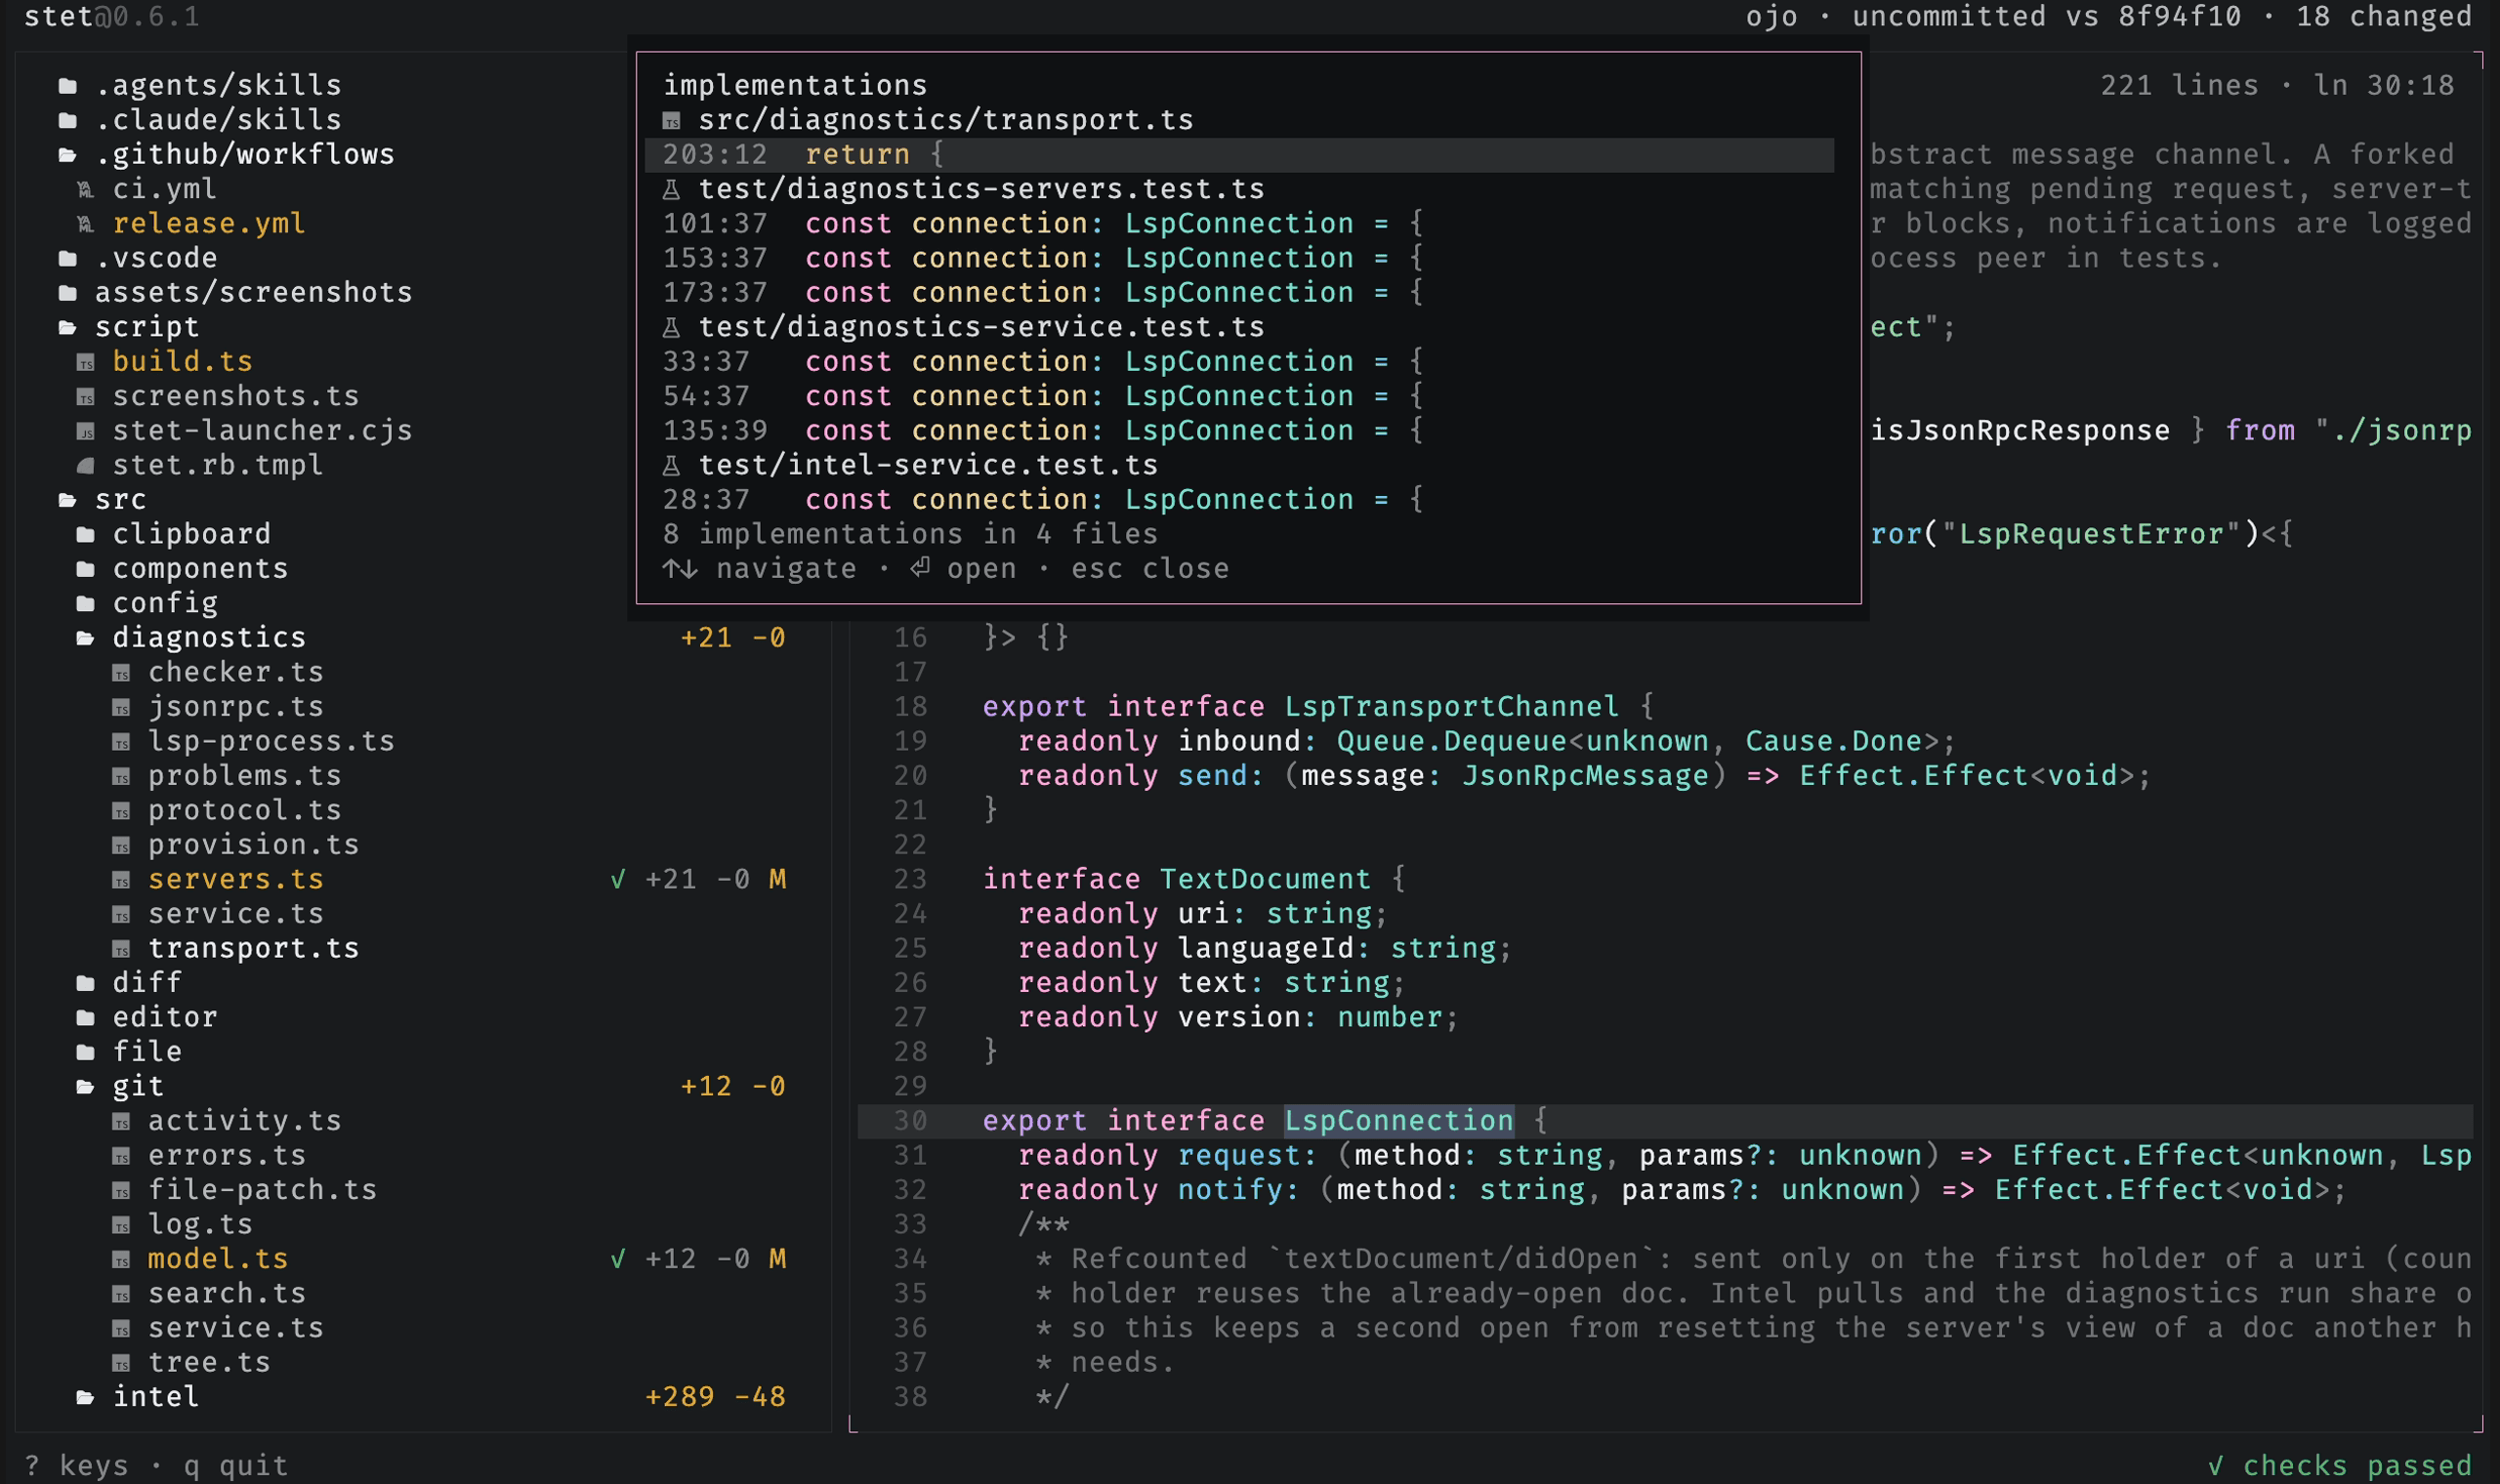The width and height of the screenshot is (2500, 1484).
Task: Click the transport.ts tree file icon
Action: click(121, 949)
